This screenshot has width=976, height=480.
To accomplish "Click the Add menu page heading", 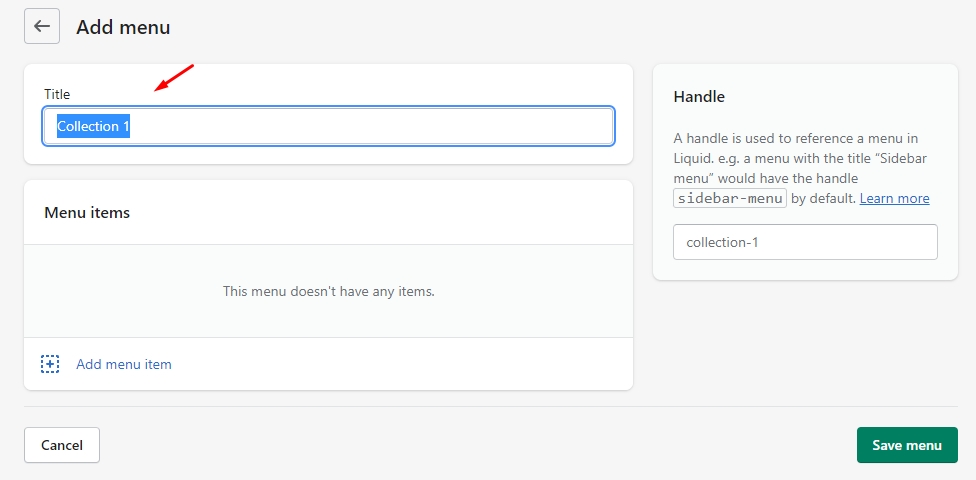I will [123, 27].
